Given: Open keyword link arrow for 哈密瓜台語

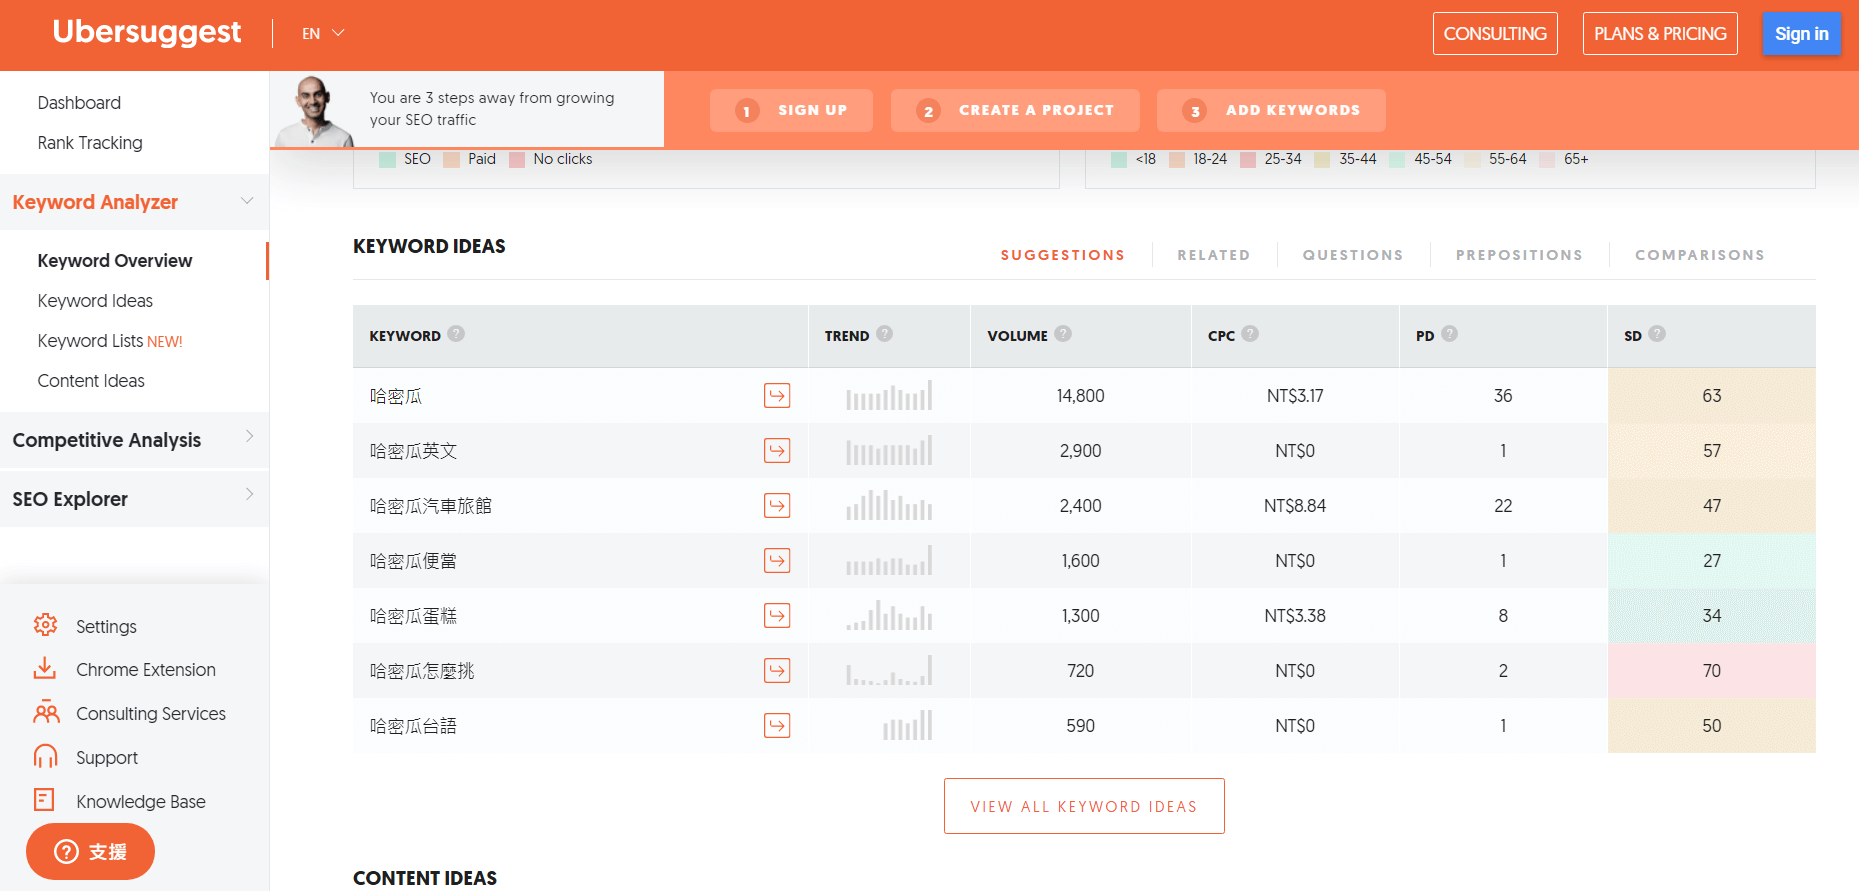Looking at the screenshot, I should pos(777,726).
